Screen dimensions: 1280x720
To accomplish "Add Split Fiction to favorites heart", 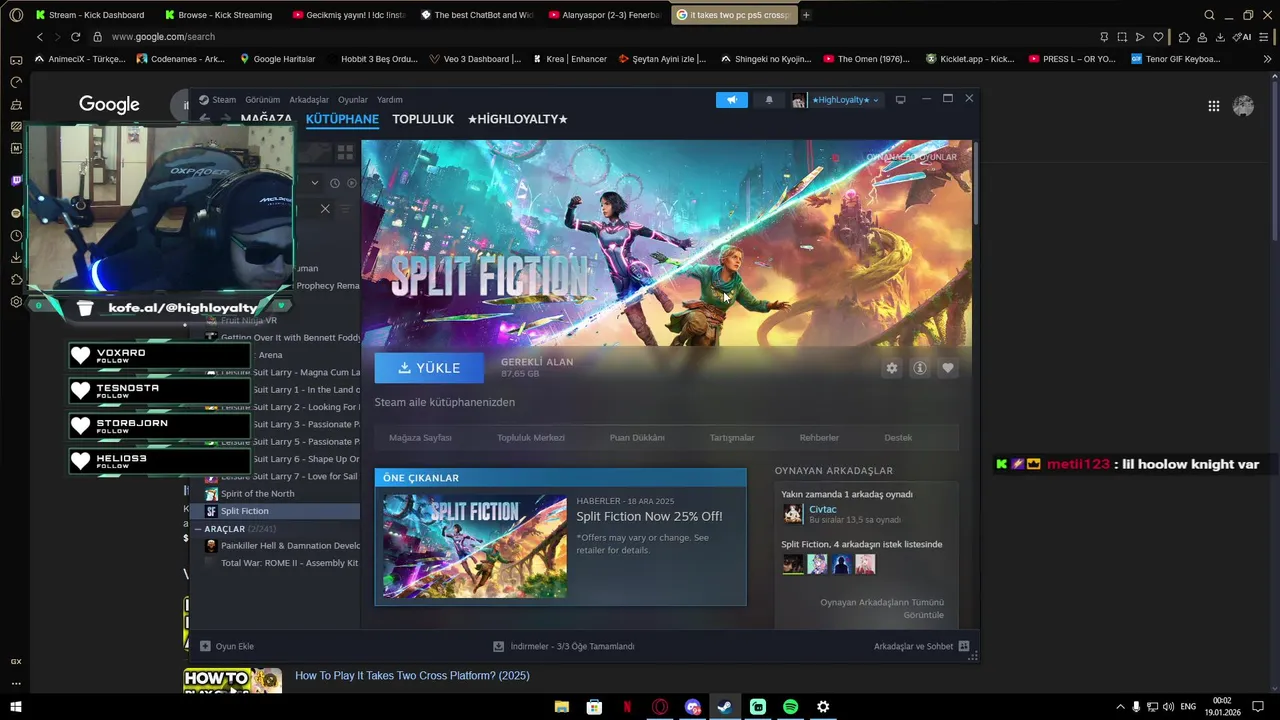I will pyautogui.click(x=948, y=368).
